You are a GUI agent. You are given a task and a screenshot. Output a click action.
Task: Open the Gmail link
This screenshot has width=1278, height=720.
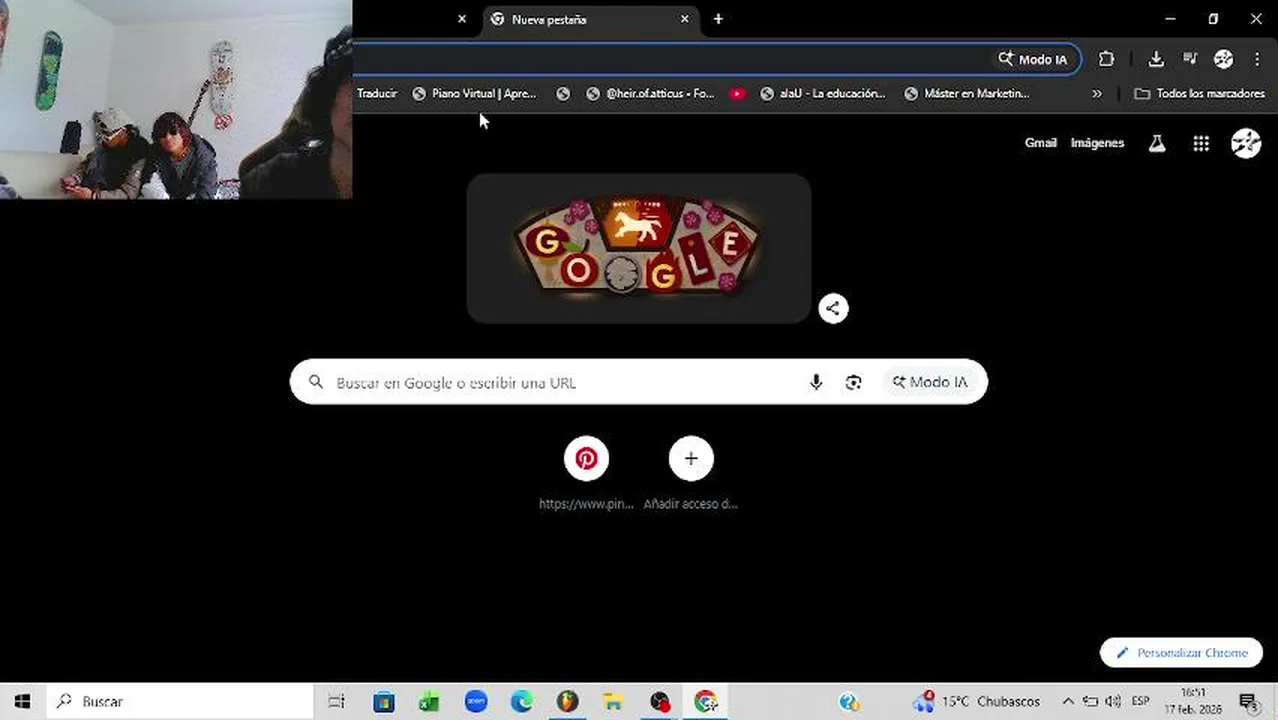click(1040, 143)
